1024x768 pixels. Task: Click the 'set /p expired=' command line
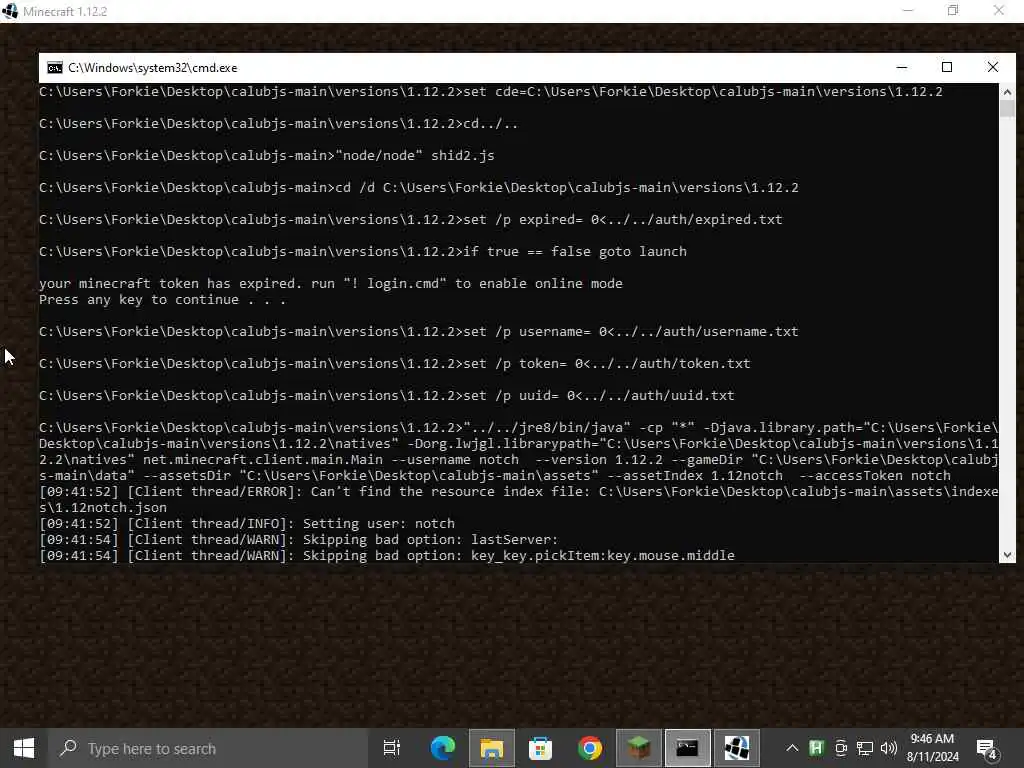pos(411,219)
